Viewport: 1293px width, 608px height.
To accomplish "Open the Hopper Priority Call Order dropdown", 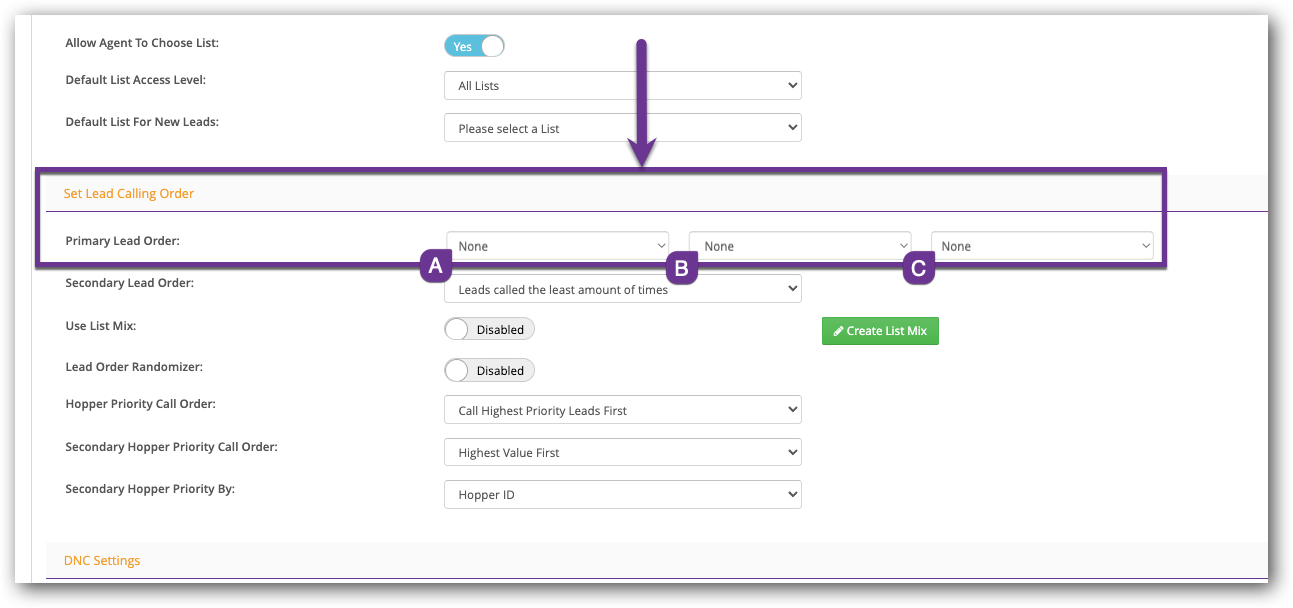I will 622,410.
